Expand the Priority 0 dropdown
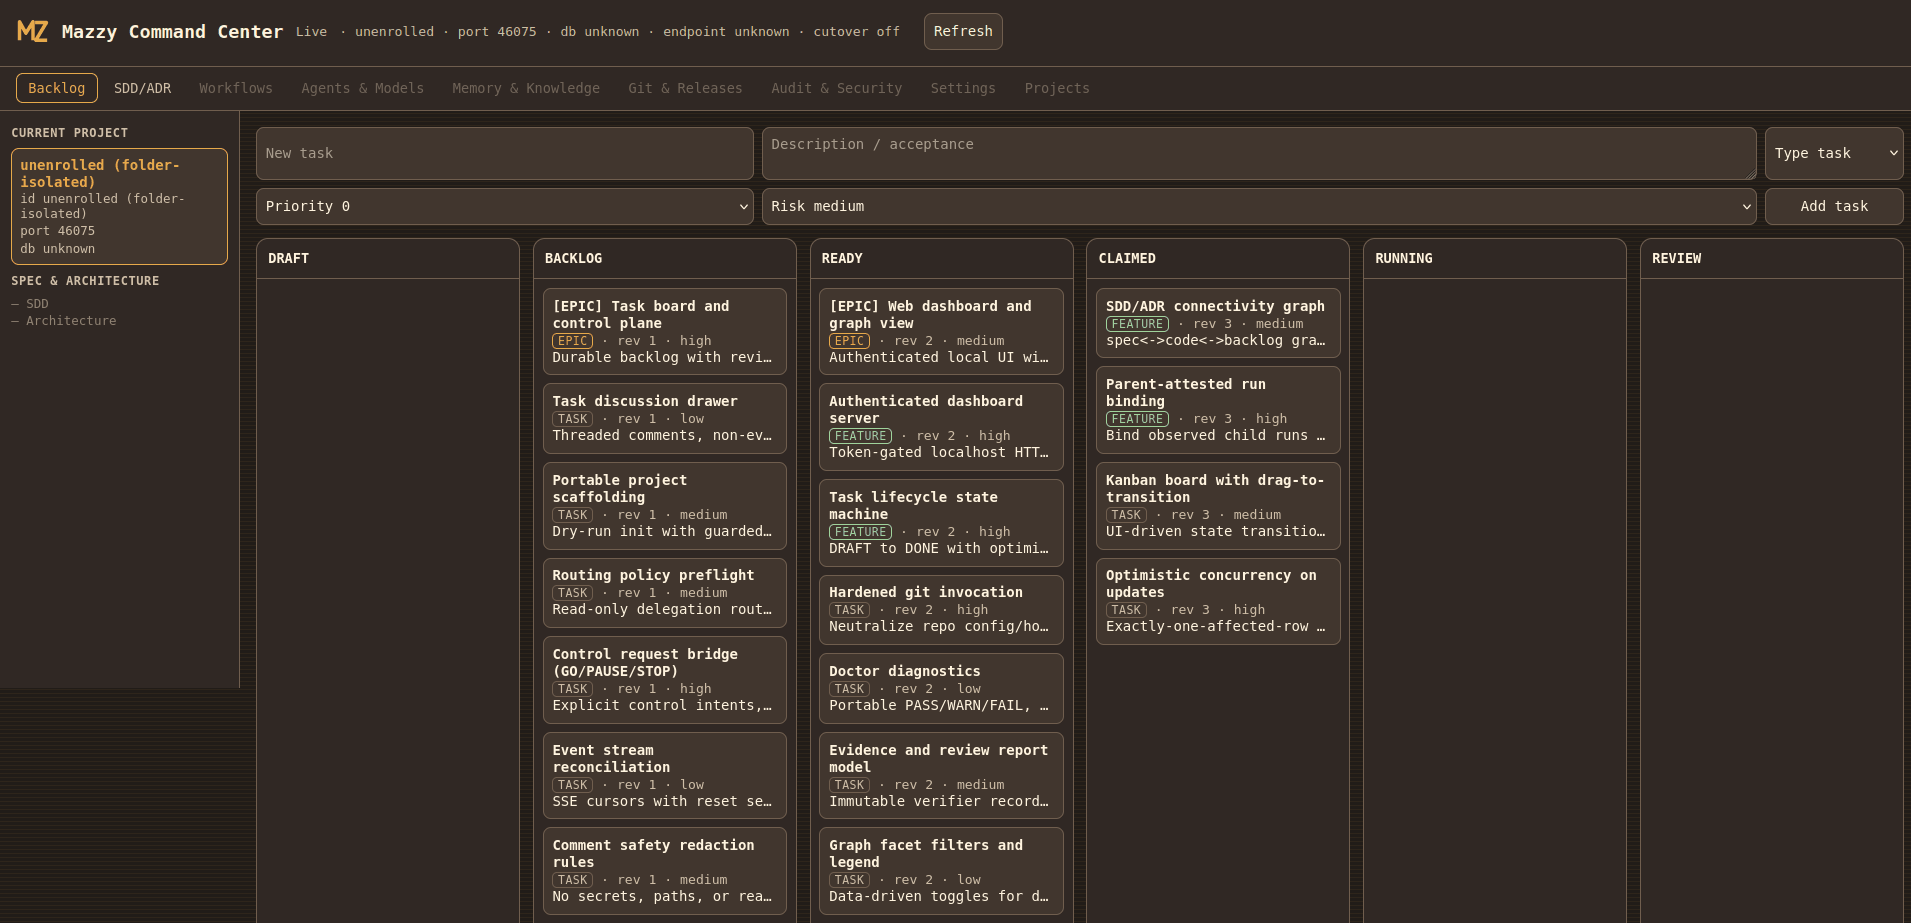Screen dimensions: 1911x923 point(505,206)
